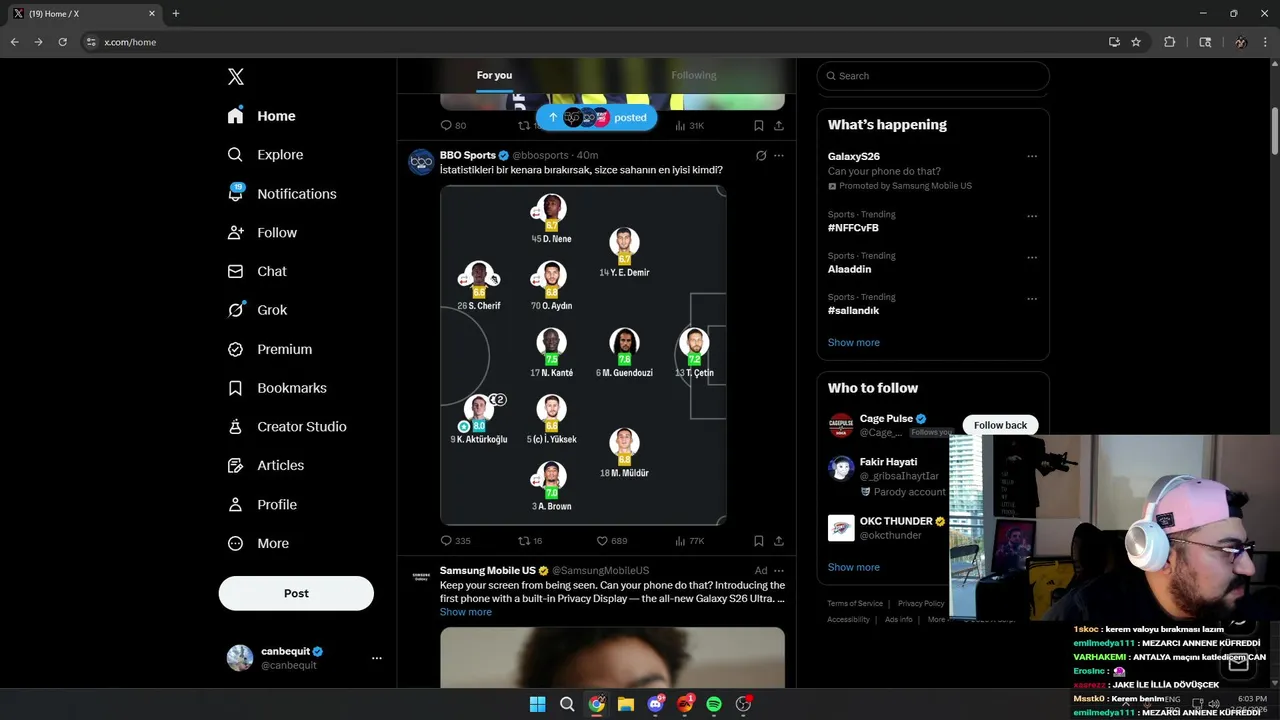Open Spotify from the taskbar
The image size is (1280, 720).
[x=714, y=704]
